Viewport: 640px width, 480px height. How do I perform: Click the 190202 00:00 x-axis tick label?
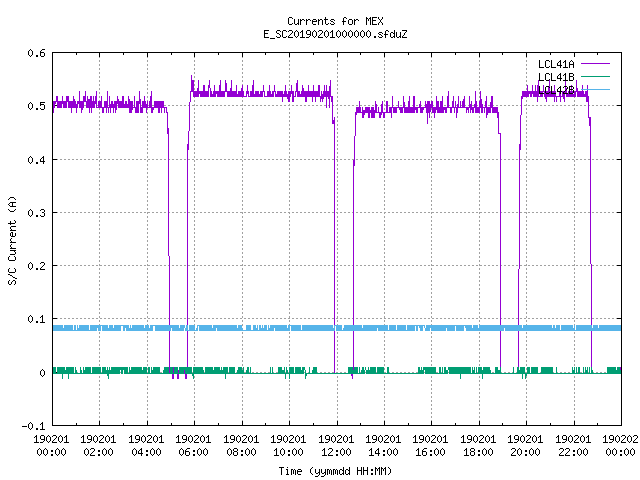(x=620, y=446)
